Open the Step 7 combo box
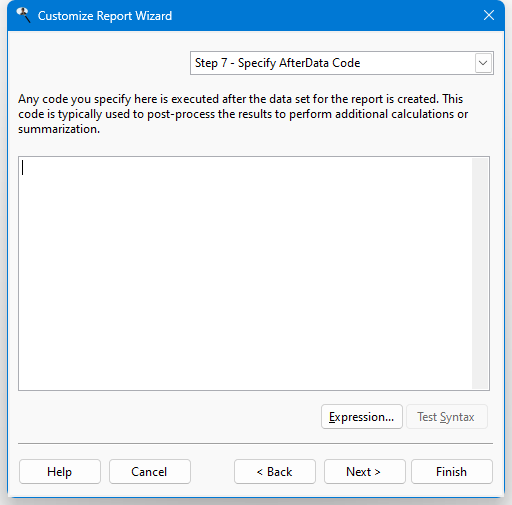Viewport: 512px width, 505px height. [x=342, y=63]
